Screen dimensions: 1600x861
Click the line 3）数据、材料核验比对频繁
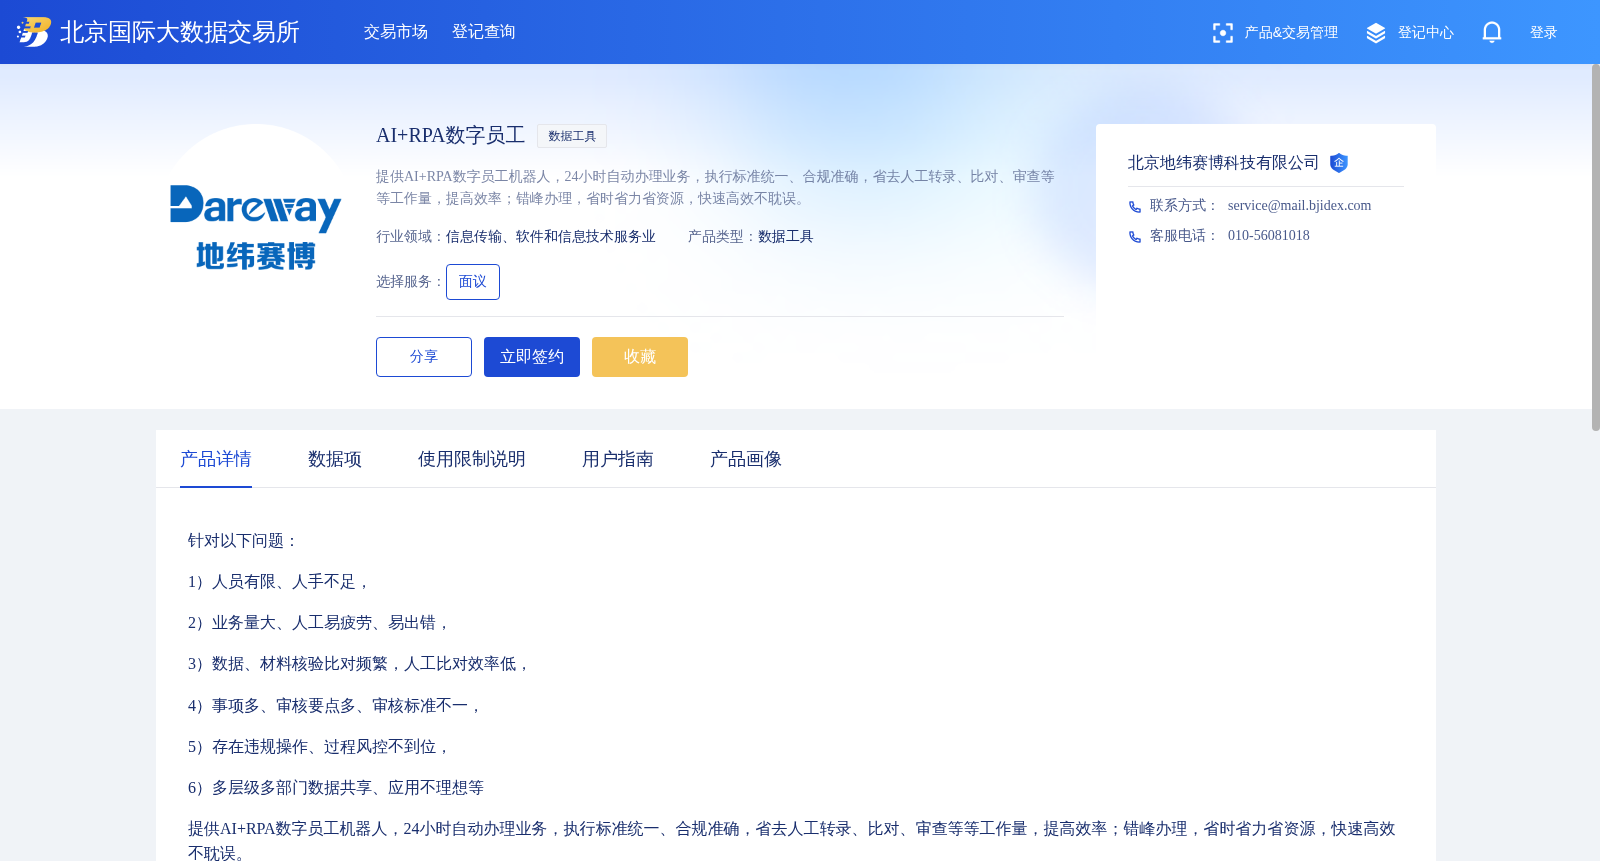360,664
